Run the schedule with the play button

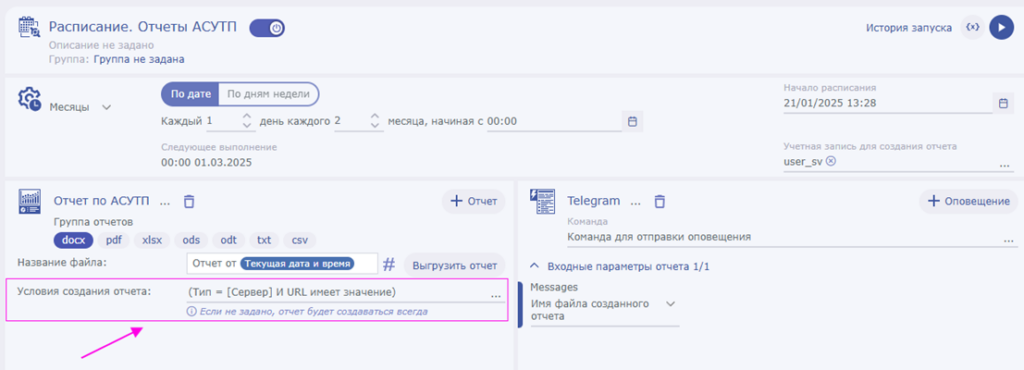(x=1001, y=28)
